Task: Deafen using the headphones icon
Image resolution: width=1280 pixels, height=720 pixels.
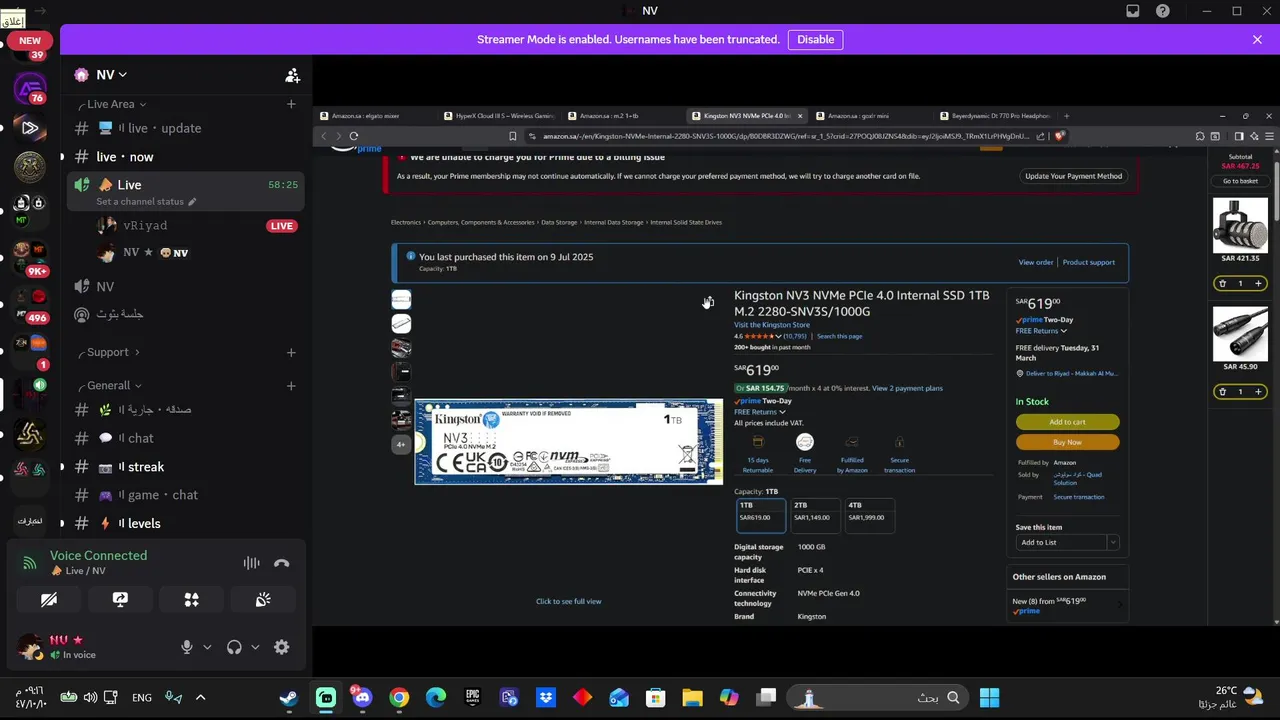Action: pos(234,647)
